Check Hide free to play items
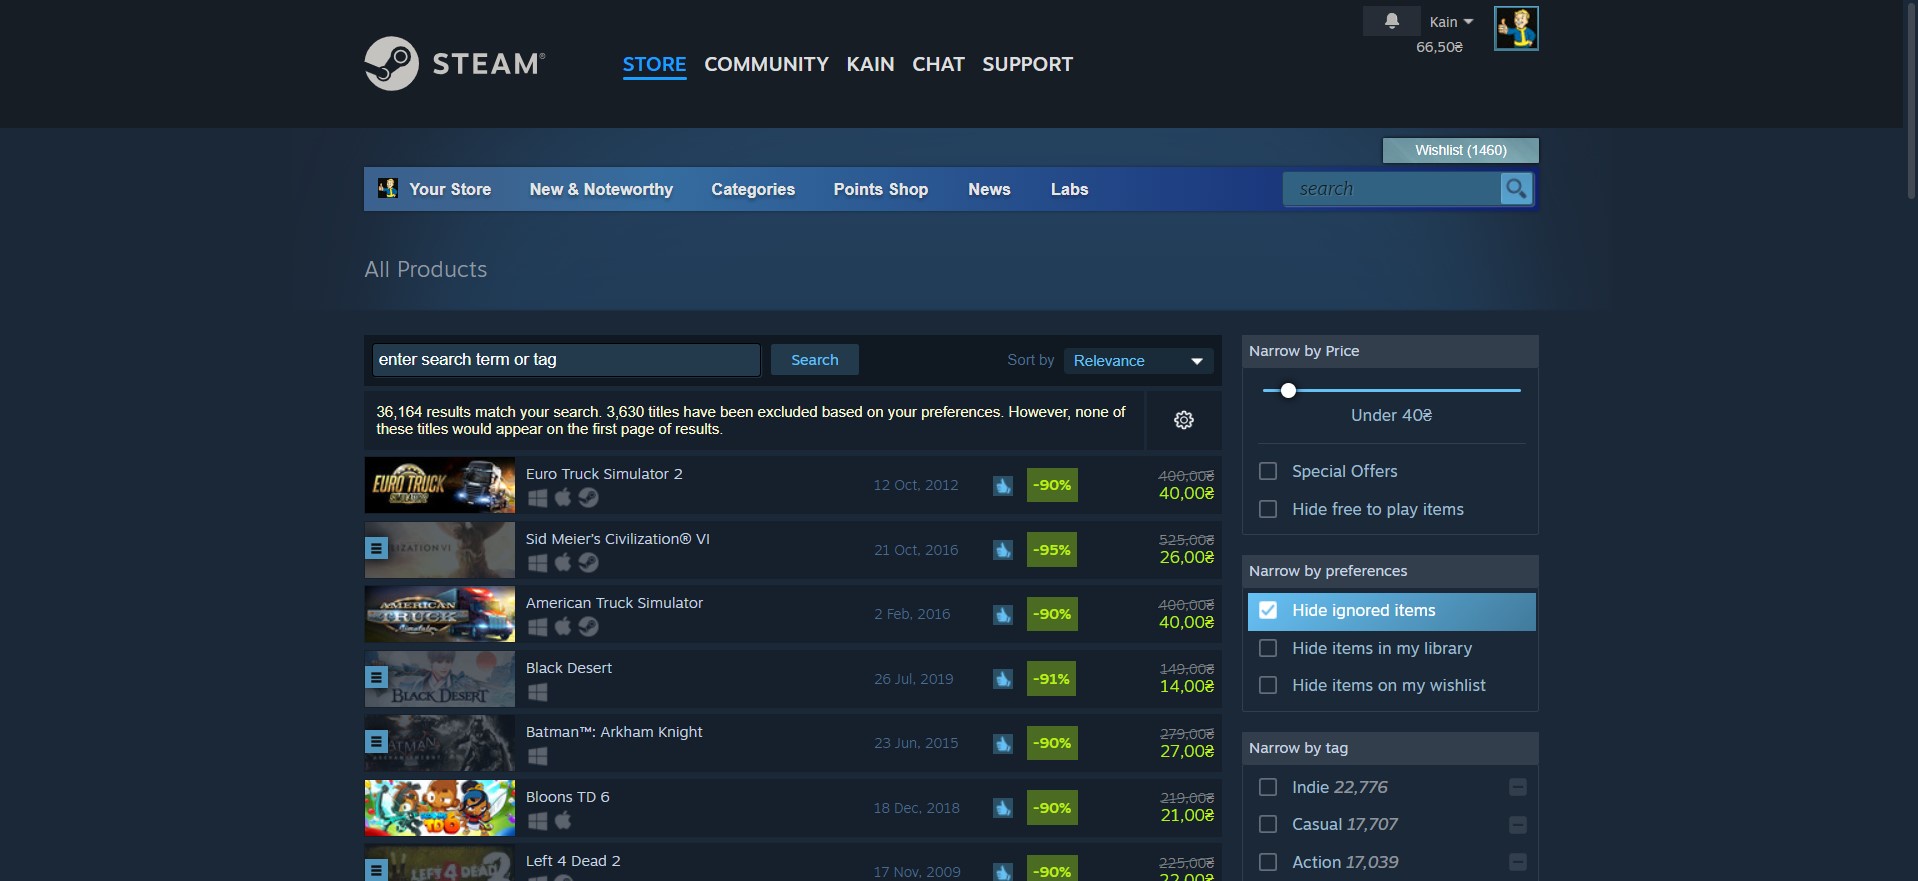Viewport: 1918px width, 881px height. (x=1268, y=509)
